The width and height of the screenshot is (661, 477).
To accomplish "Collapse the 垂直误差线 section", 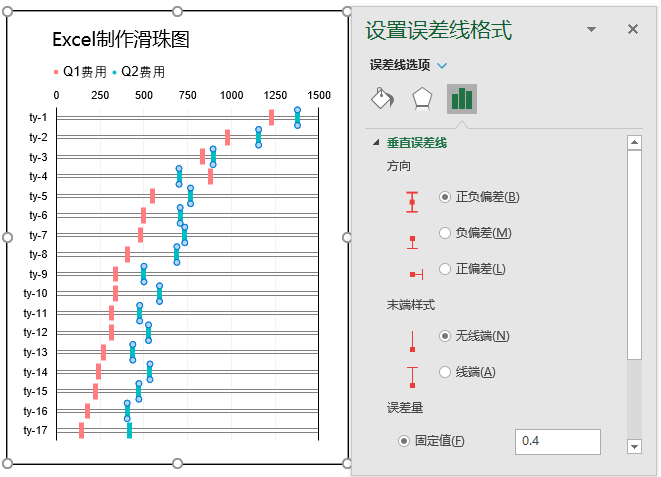I will 376,143.
